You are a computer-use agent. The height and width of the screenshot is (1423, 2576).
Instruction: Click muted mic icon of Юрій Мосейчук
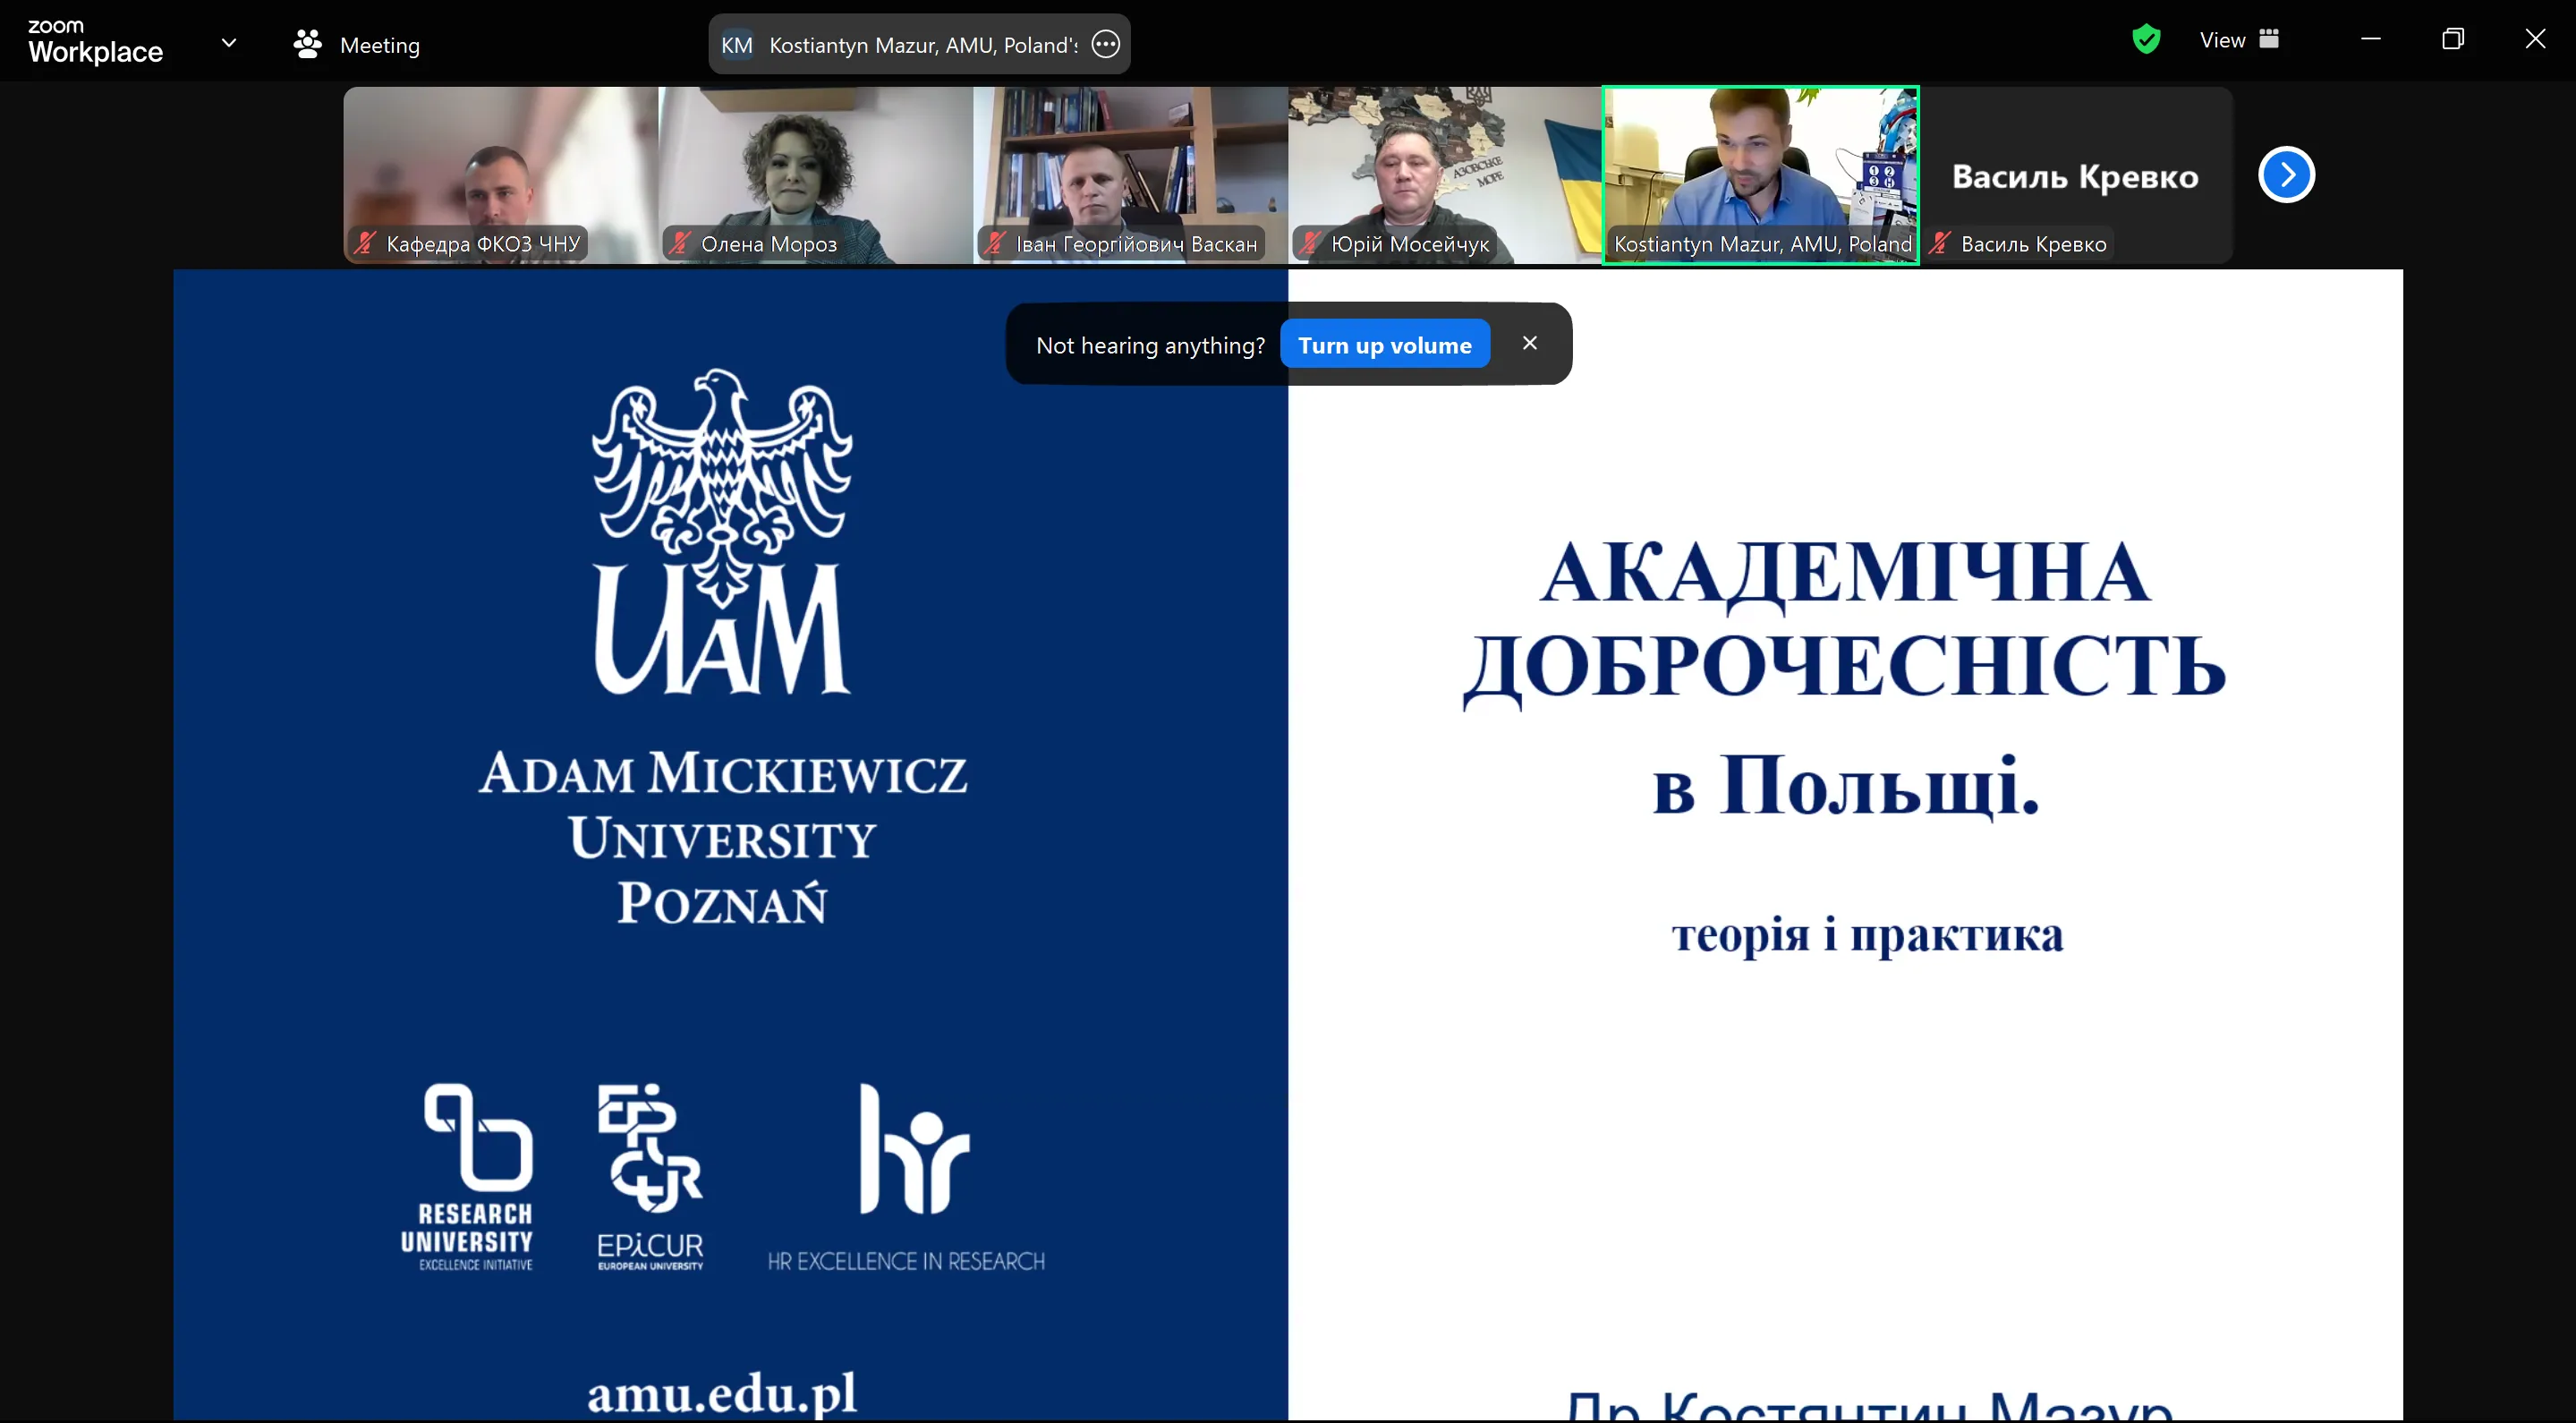[x=1310, y=243]
